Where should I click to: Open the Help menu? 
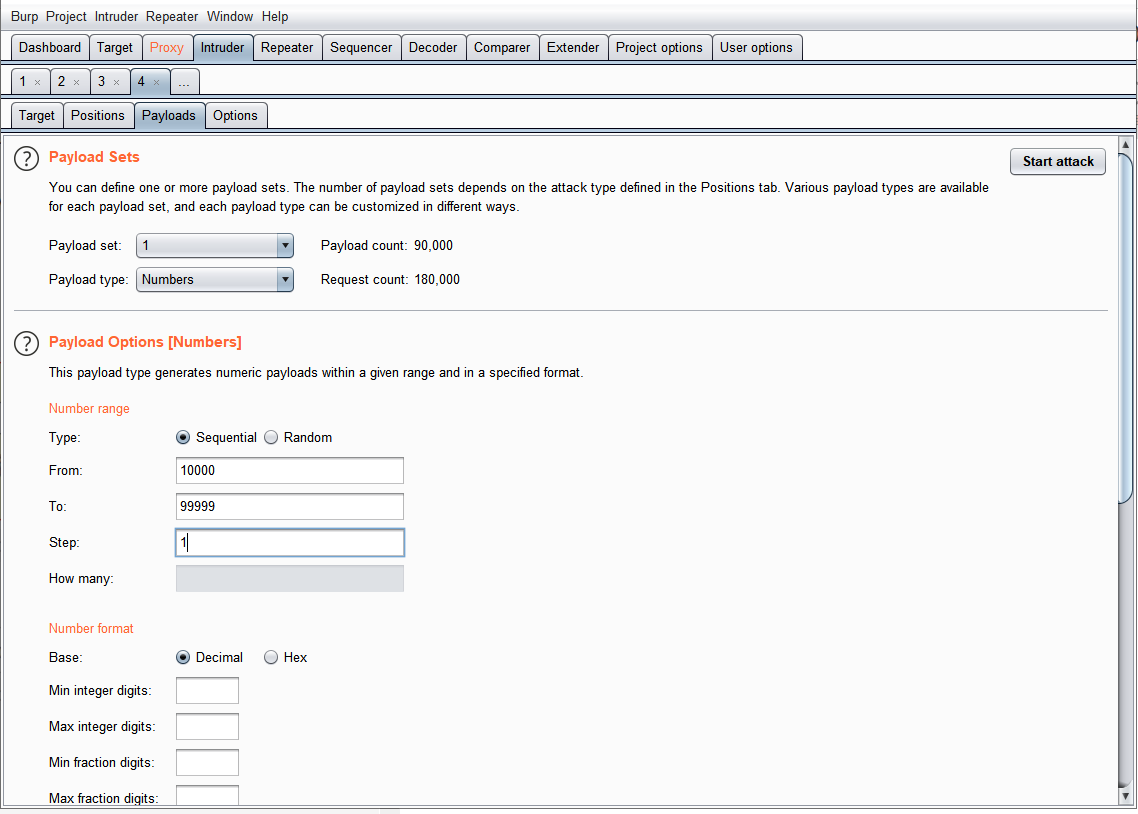(275, 16)
